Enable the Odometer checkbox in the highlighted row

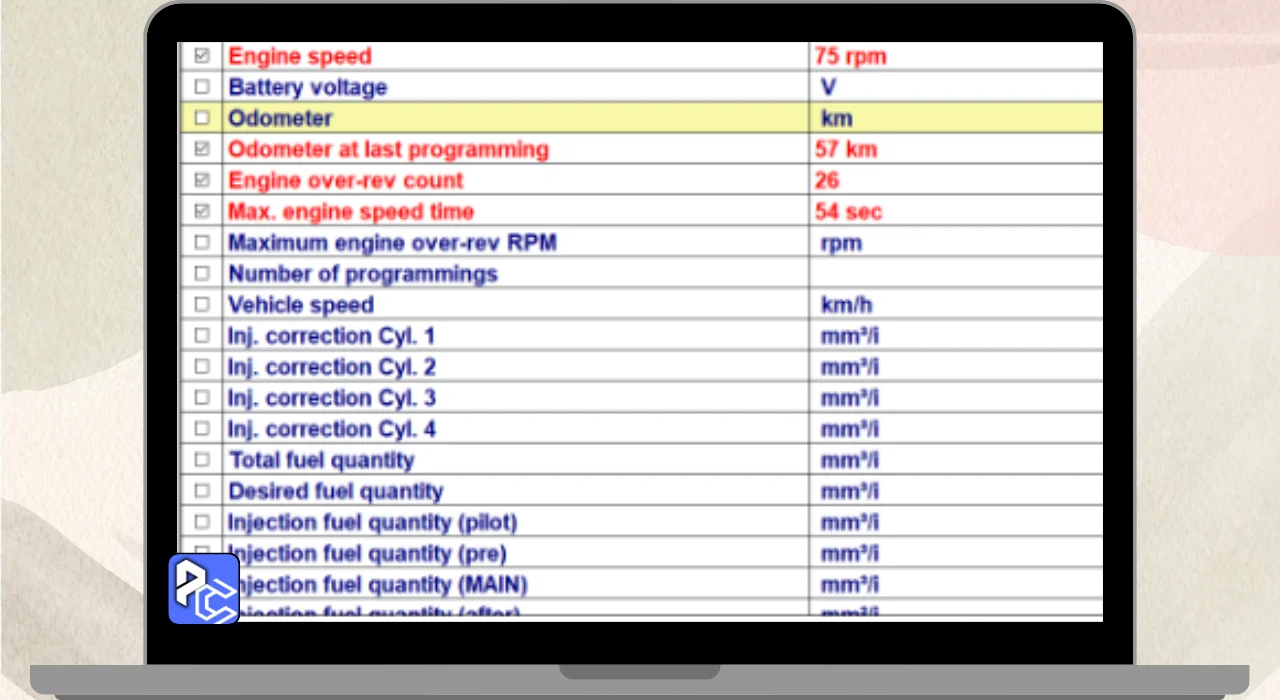[202, 118]
